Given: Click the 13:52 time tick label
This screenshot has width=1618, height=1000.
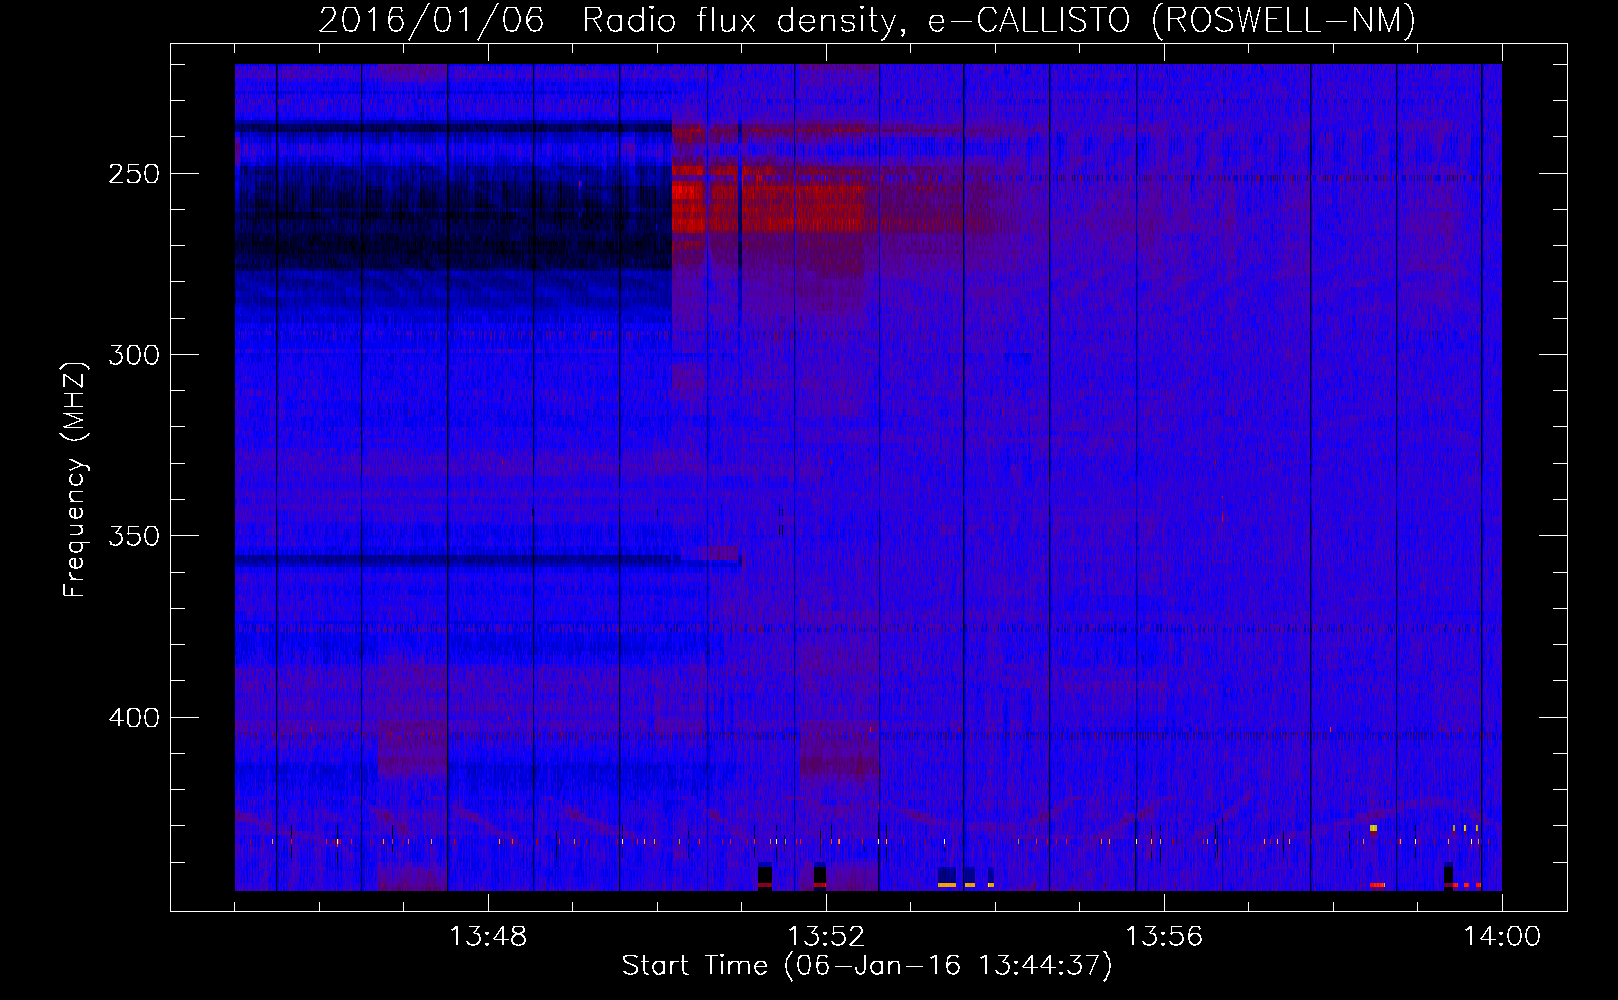Looking at the screenshot, I should tap(826, 937).
